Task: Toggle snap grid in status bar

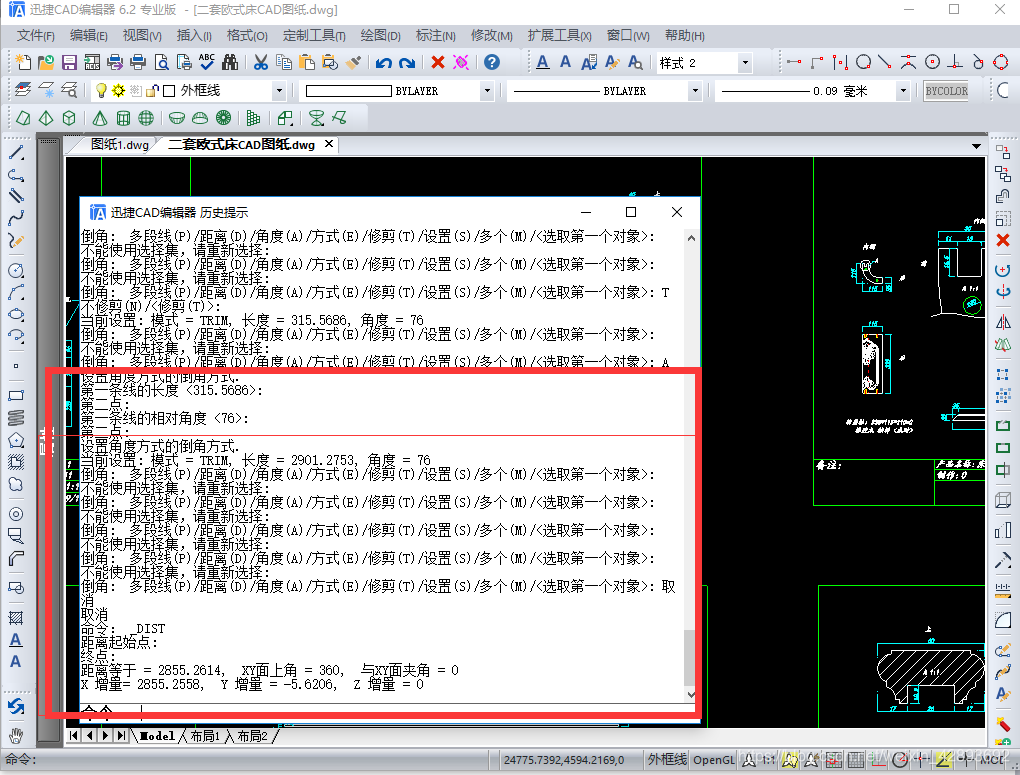Action: tap(833, 759)
